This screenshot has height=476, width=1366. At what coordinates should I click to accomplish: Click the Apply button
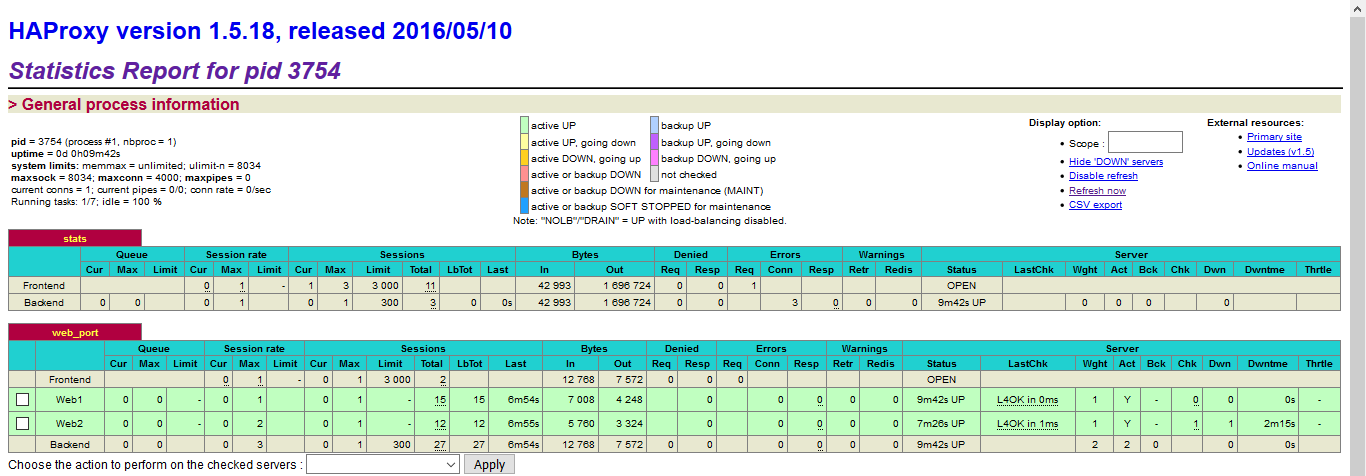click(489, 465)
